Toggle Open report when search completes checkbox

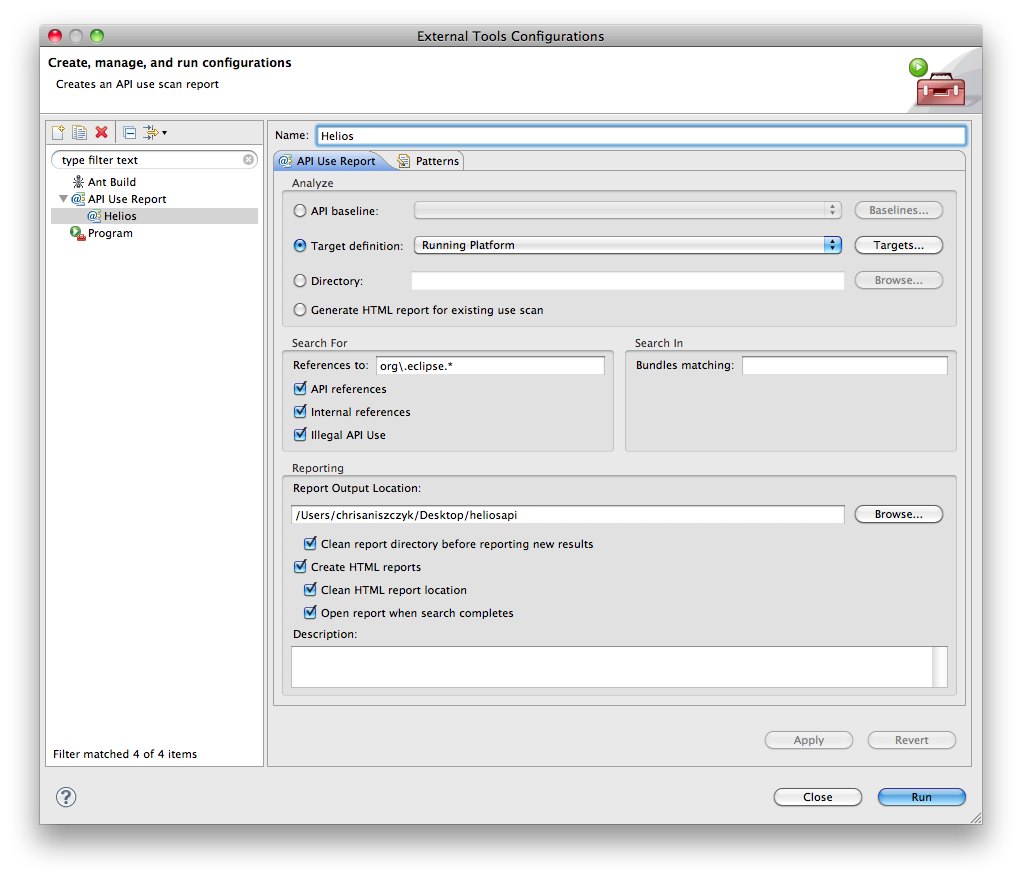click(x=310, y=612)
